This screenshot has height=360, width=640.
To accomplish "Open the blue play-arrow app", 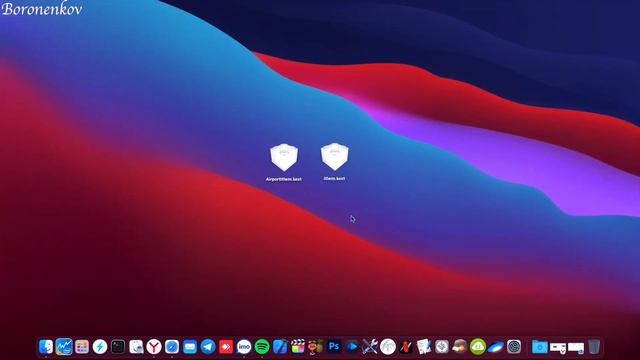I will click(352, 347).
